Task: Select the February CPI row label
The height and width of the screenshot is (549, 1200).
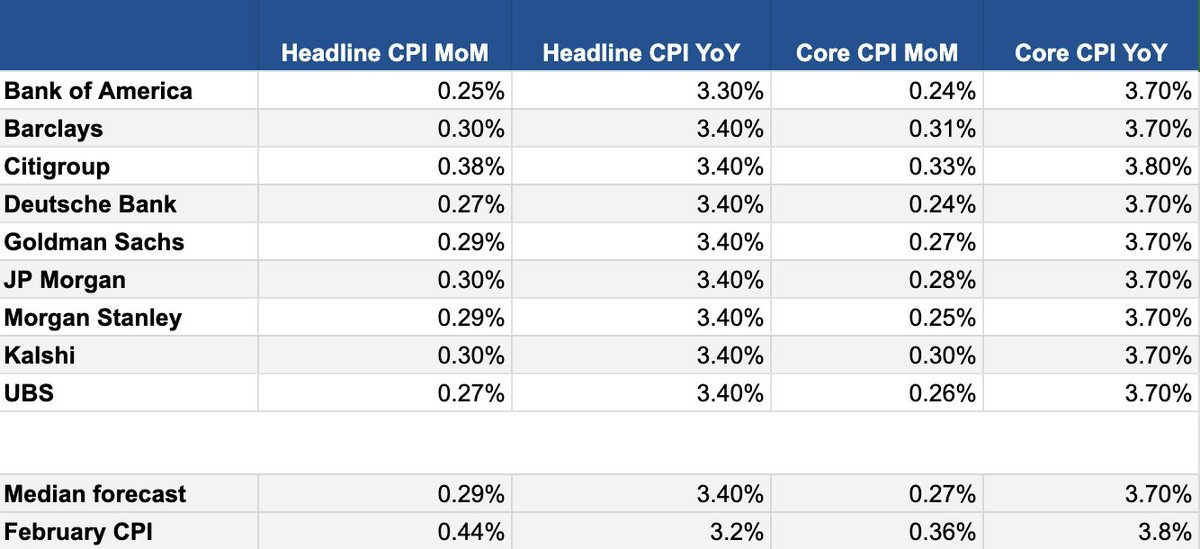Action: (78, 531)
